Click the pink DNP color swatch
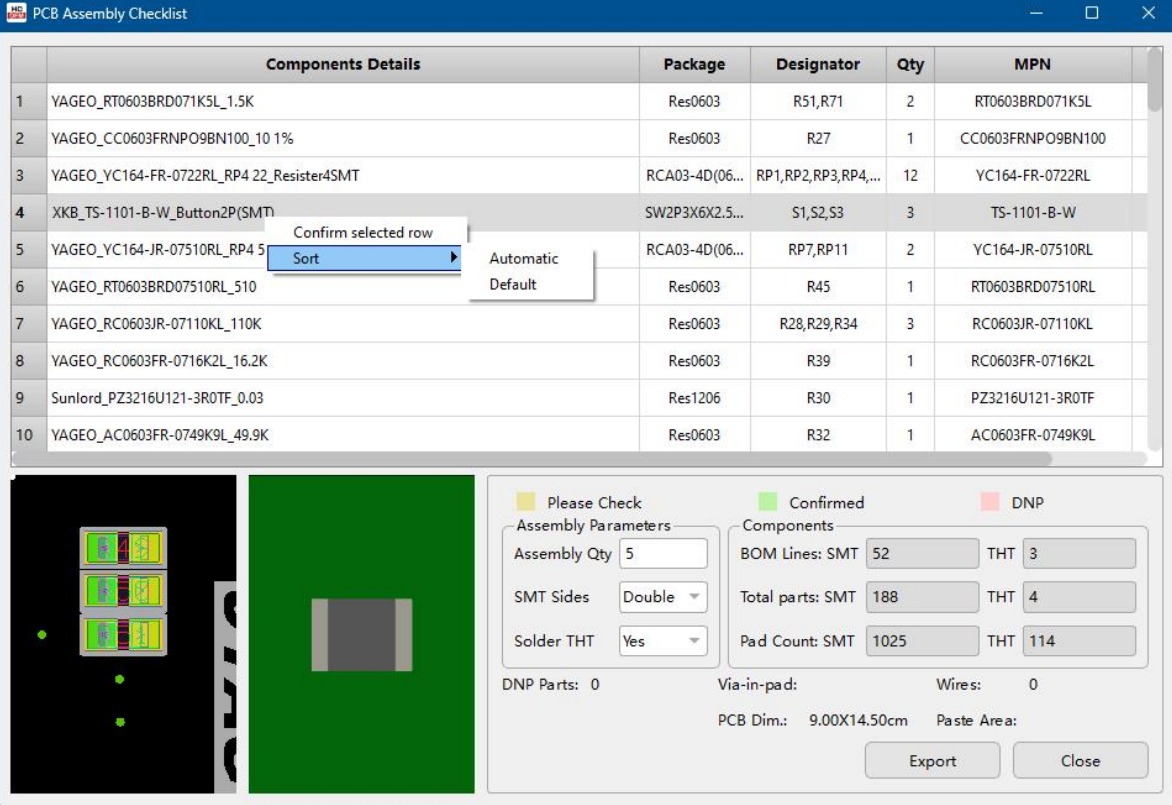Screen dimensions: 1172x805 (x=990, y=502)
